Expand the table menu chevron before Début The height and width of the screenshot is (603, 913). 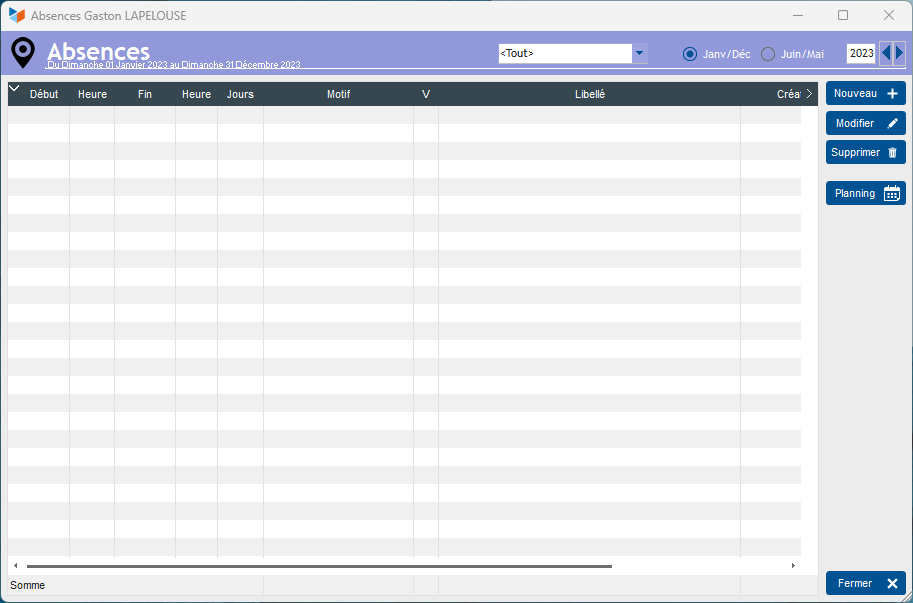15,88
